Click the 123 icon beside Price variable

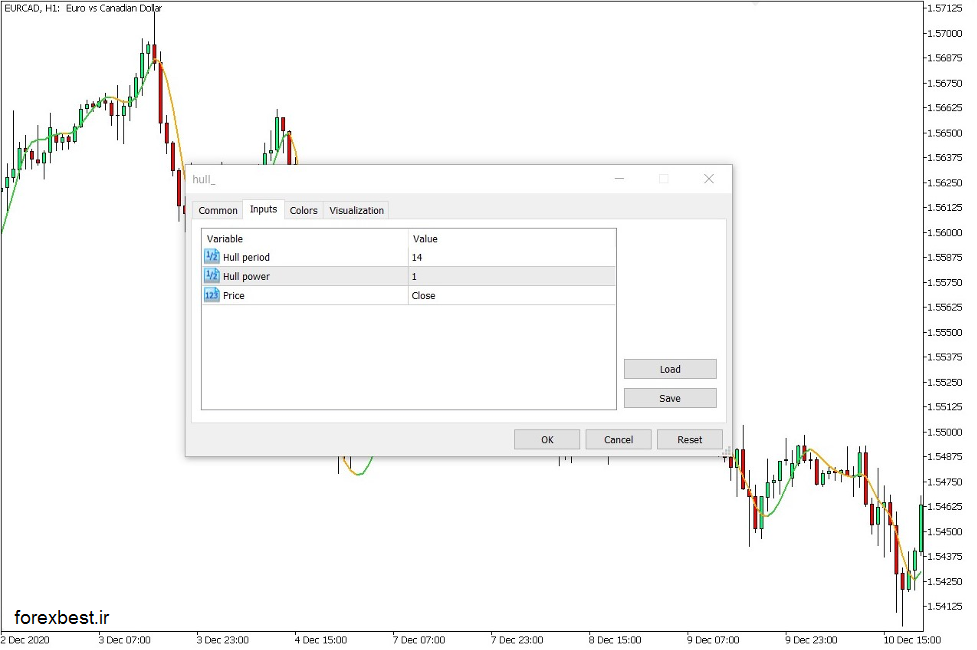(x=211, y=295)
